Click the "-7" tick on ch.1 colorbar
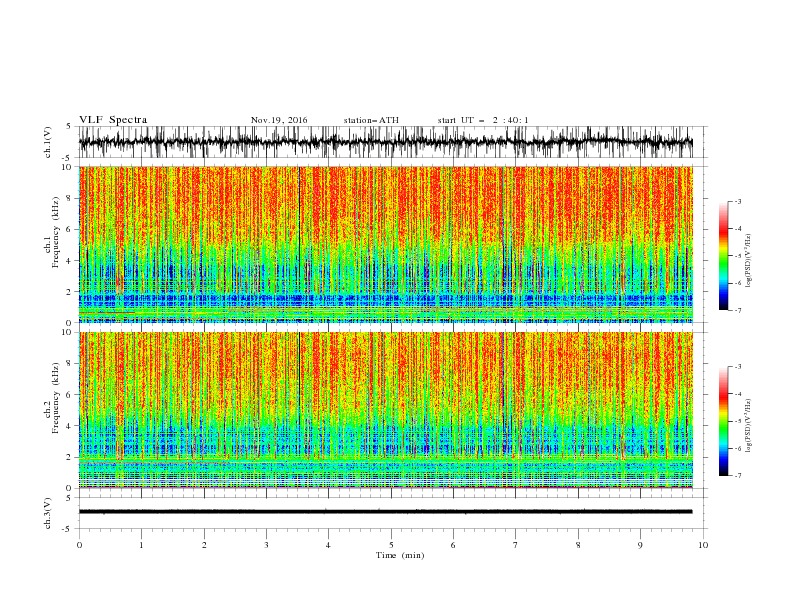The height and width of the screenshot is (612, 792). point(738,310)
